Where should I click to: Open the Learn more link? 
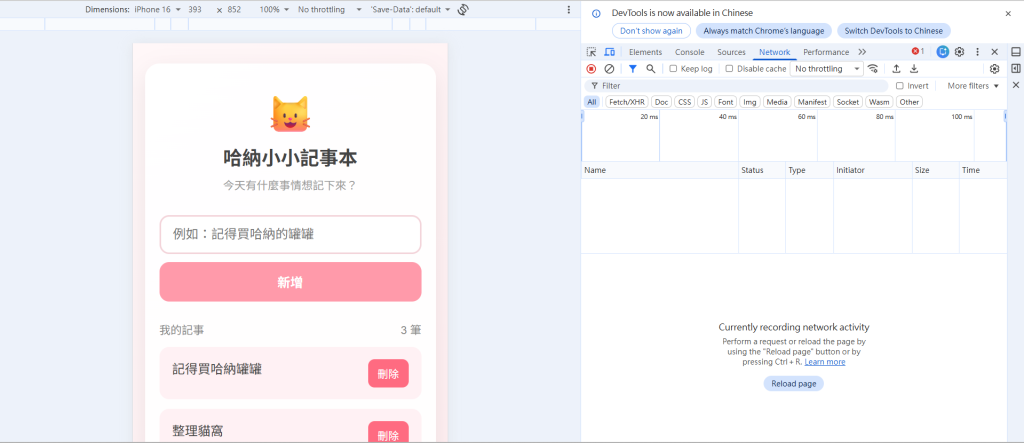pyautogui.click(x=825, y=362)
